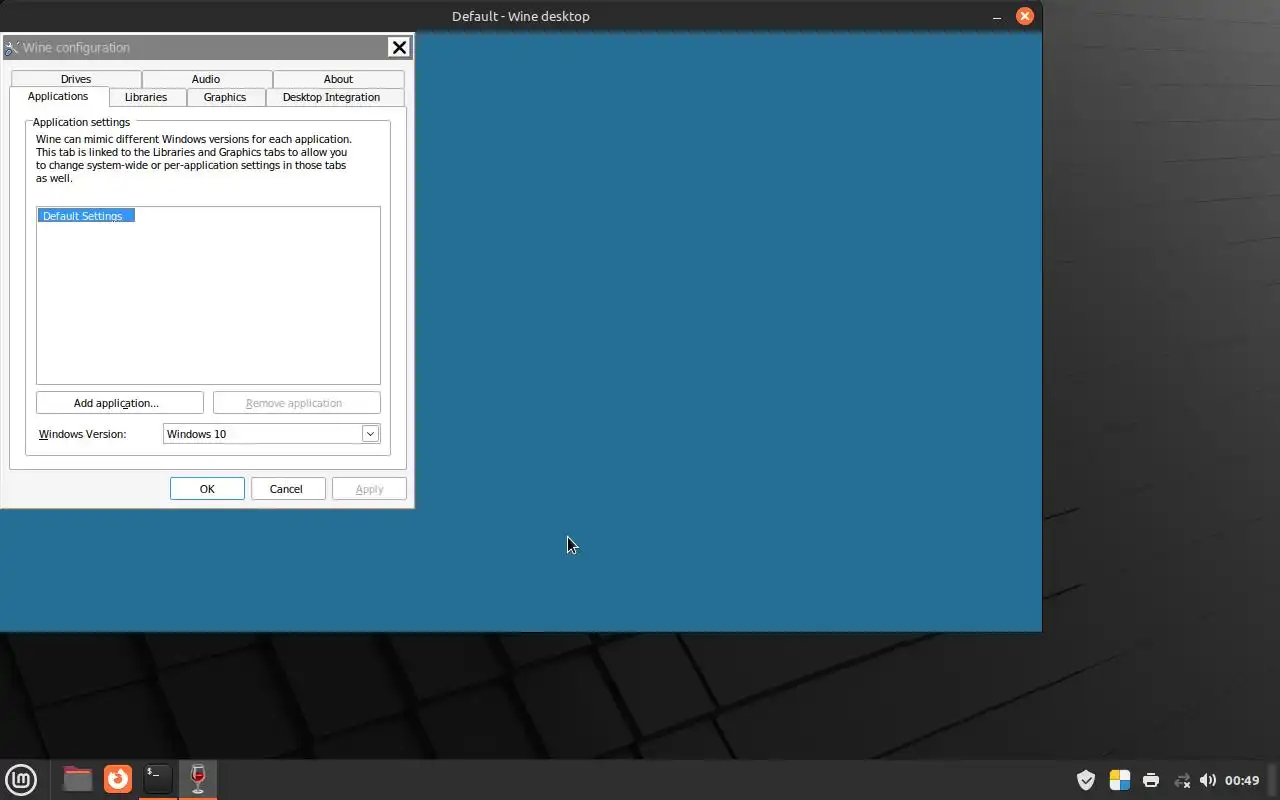Image resolution: width=1280 pixels, height=800 pixels.
Task: Open the Graphics tab
Action: tap(225, 97)
